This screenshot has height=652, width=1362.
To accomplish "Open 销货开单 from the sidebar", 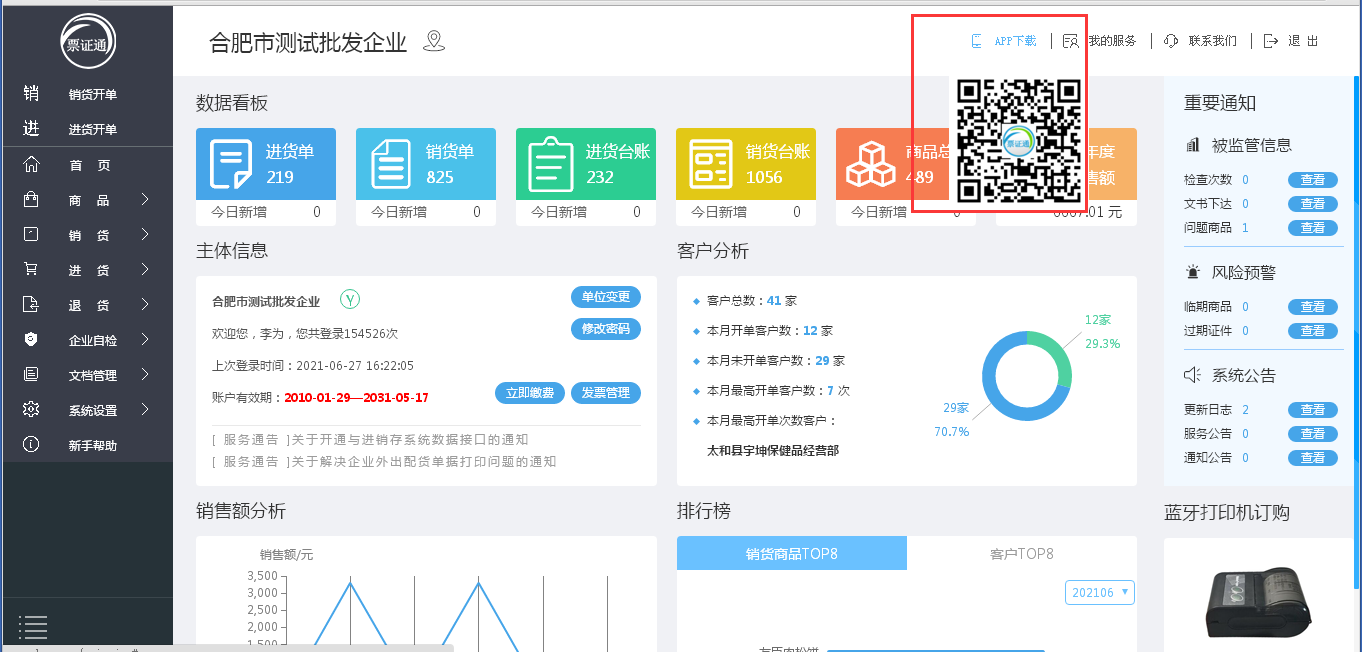I will [93, 94].
